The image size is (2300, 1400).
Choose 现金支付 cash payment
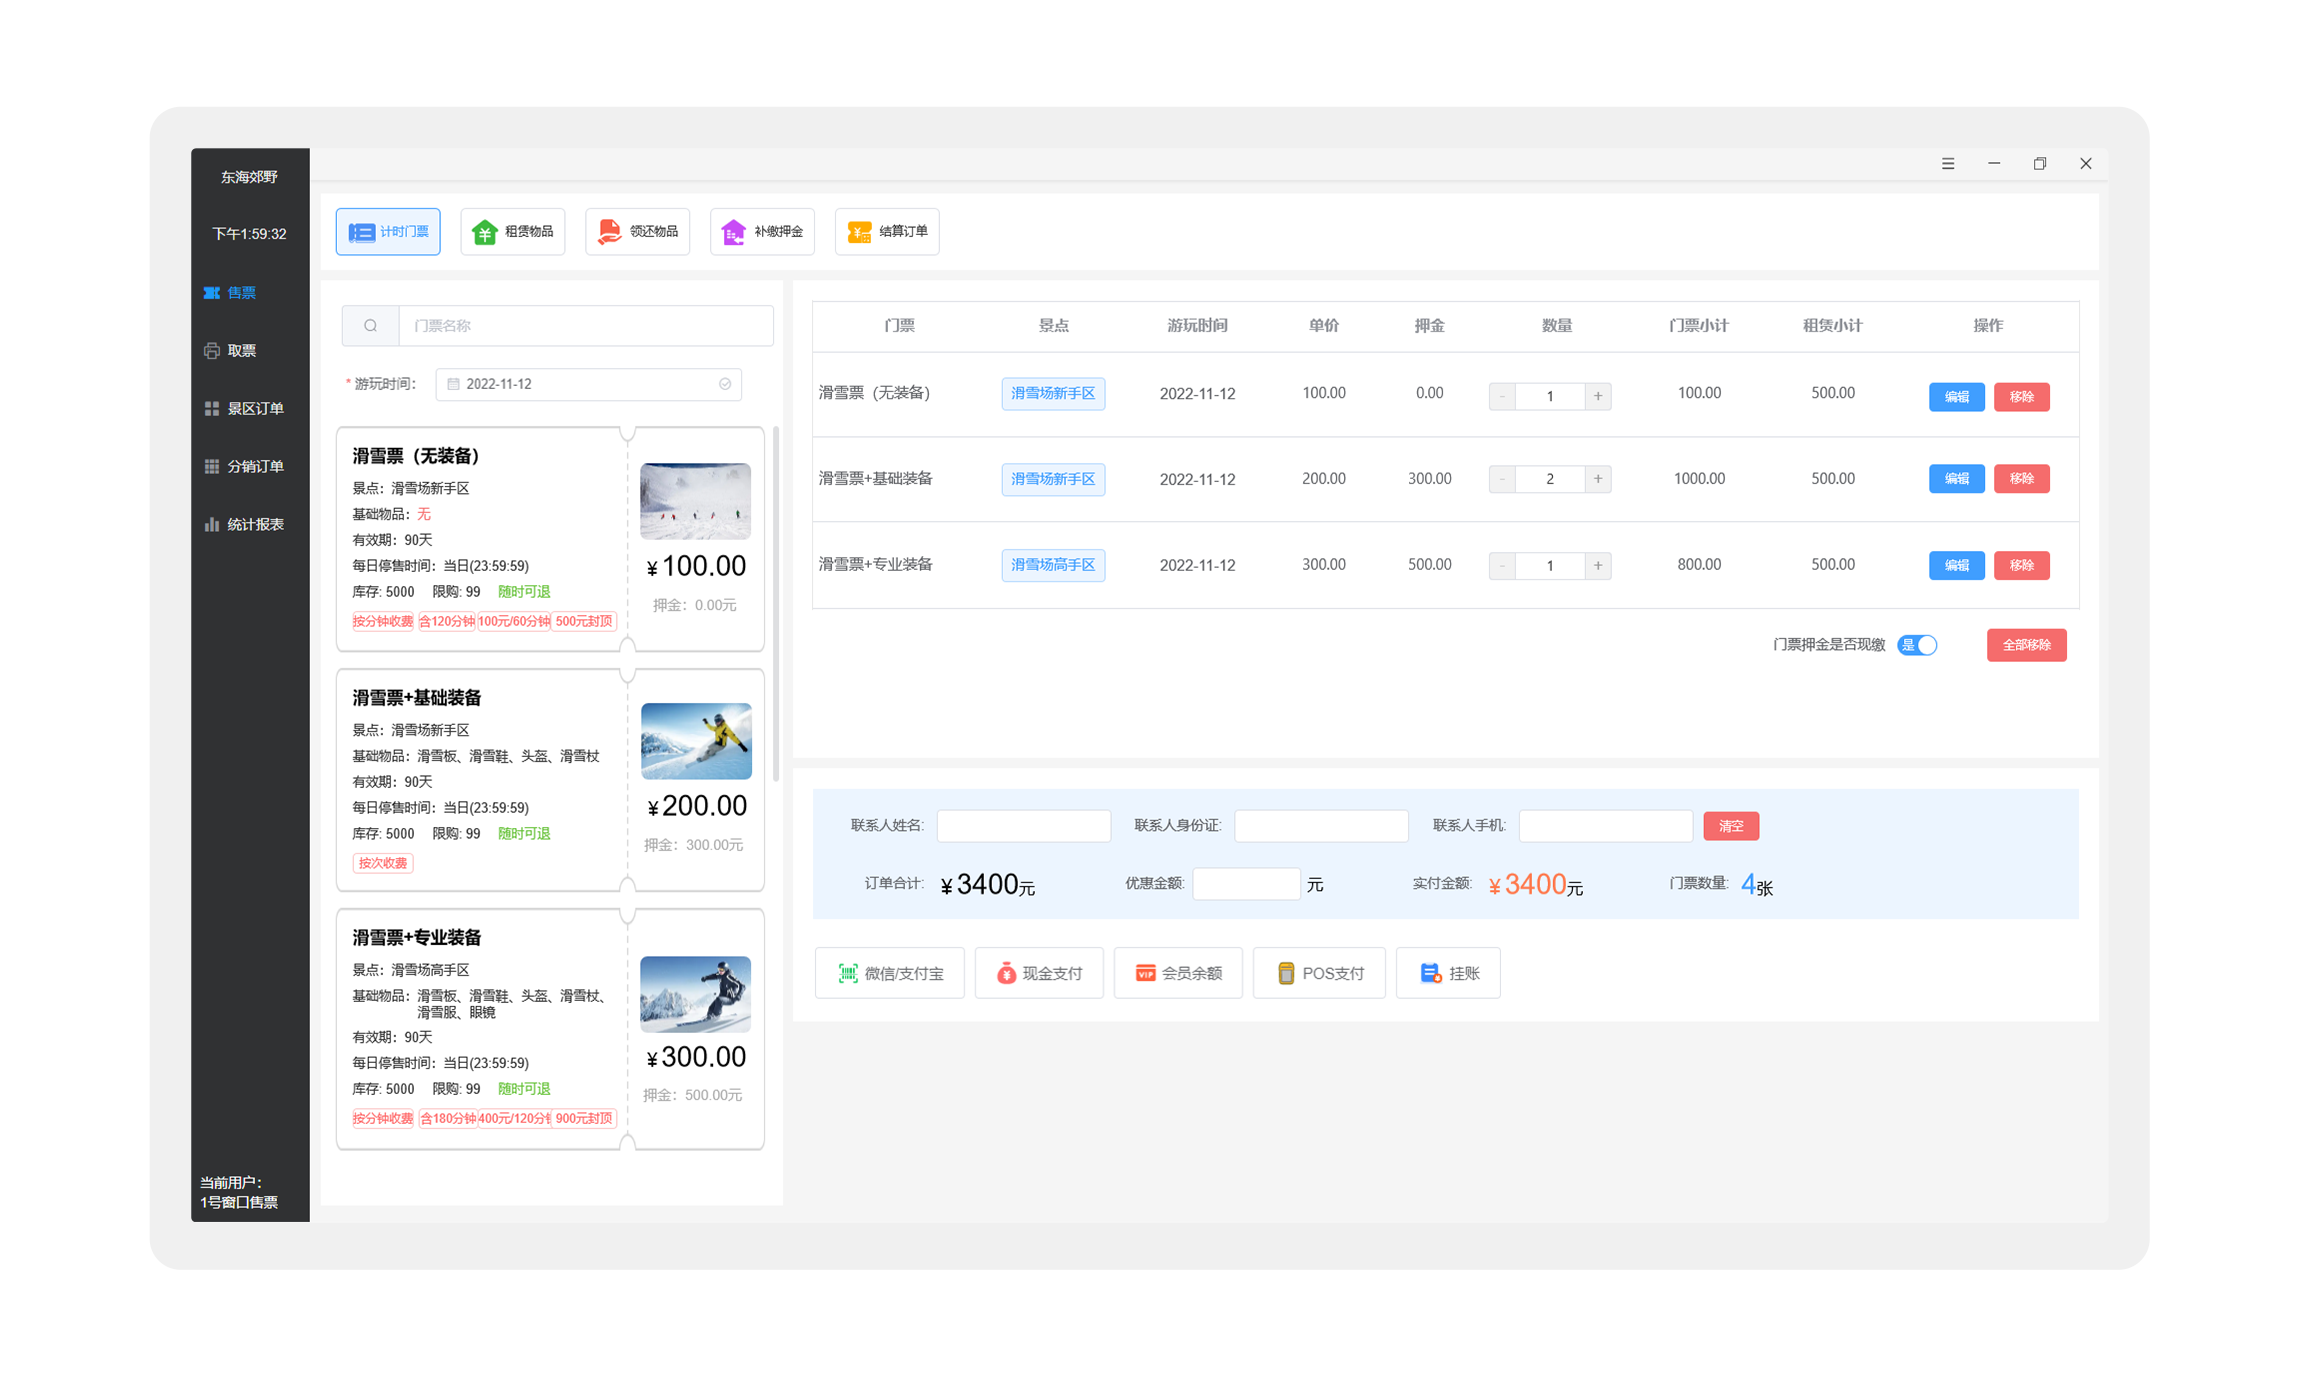click(1039, 973)
